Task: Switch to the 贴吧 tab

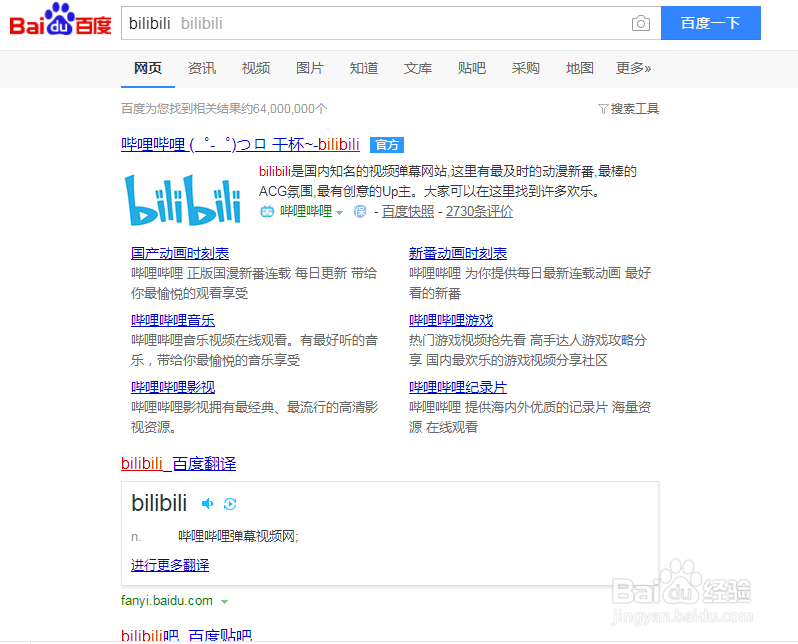Action: (471, 68)
